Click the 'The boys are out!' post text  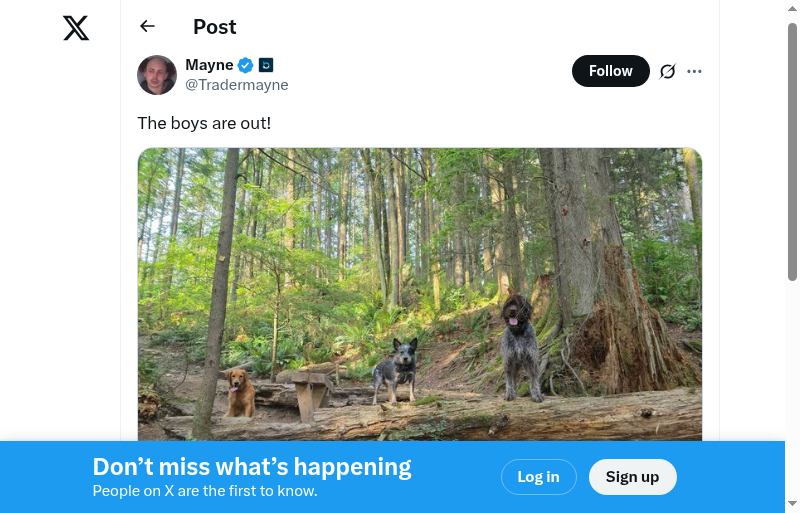[204, 123]
